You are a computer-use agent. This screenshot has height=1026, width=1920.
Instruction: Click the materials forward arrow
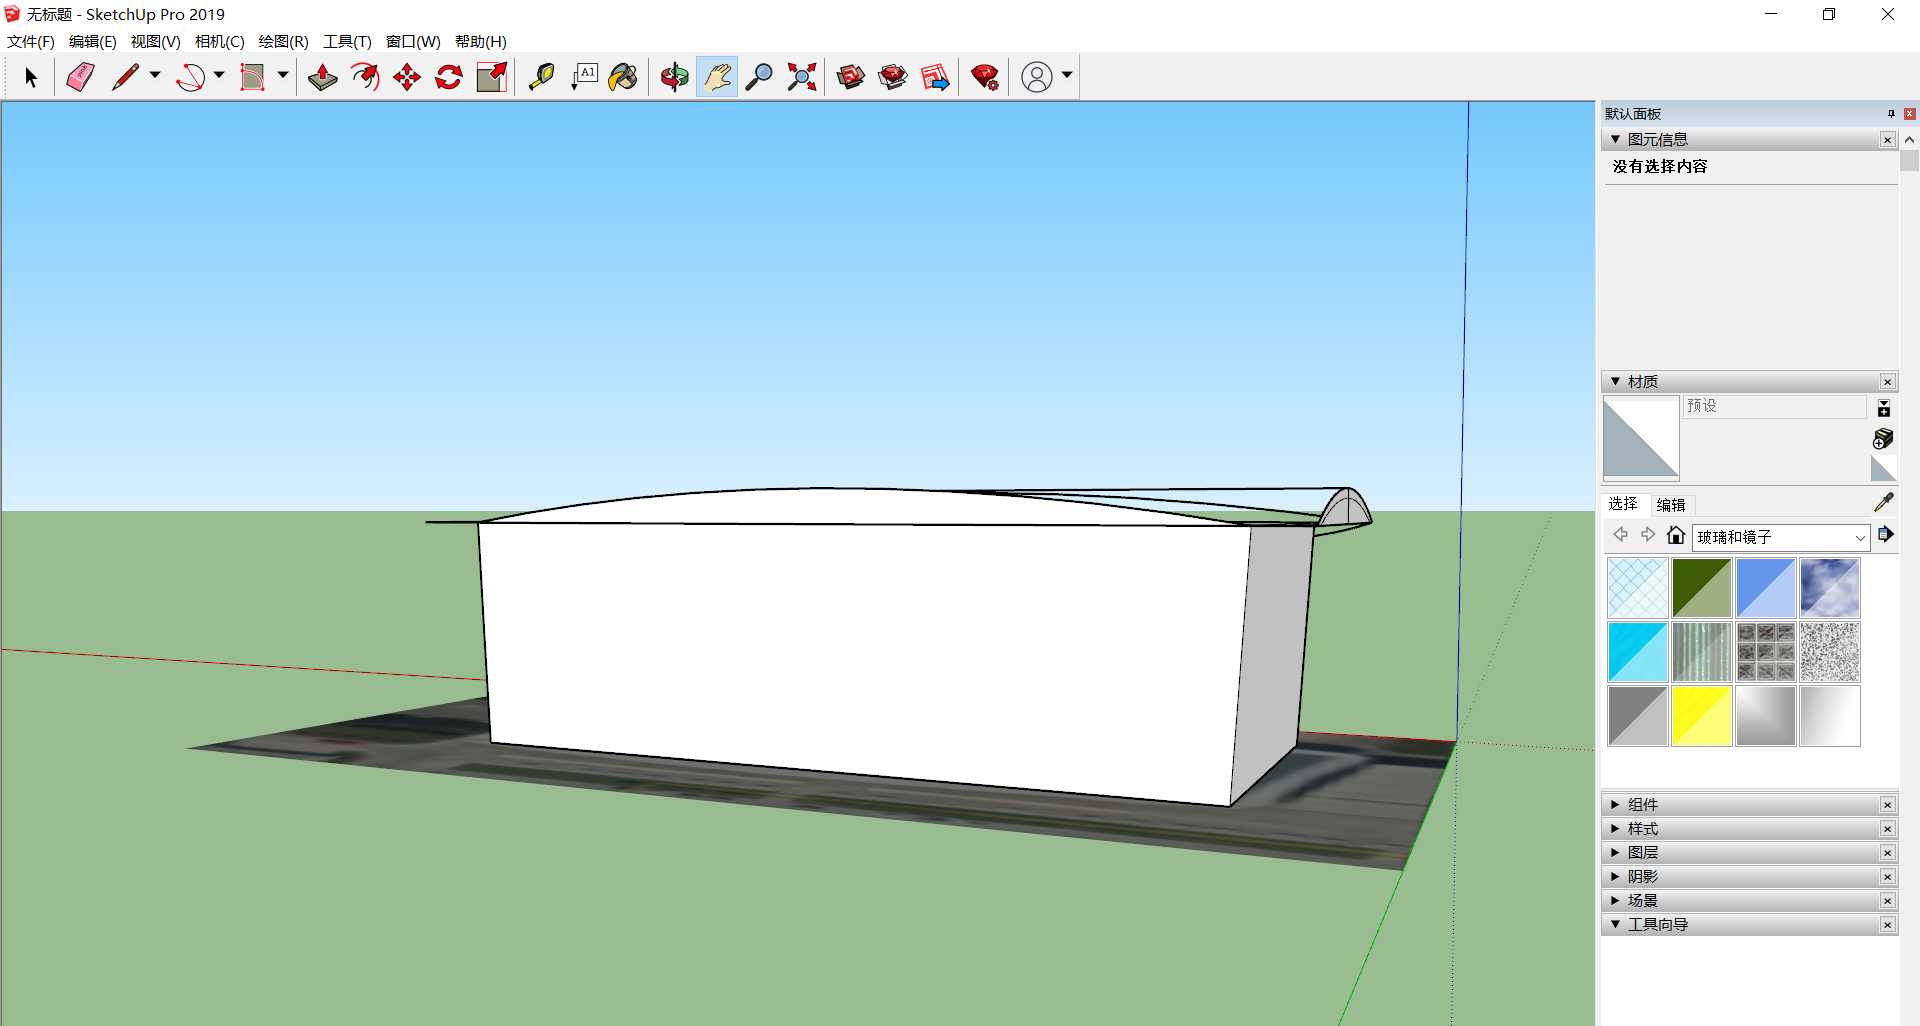point(1648,535)
